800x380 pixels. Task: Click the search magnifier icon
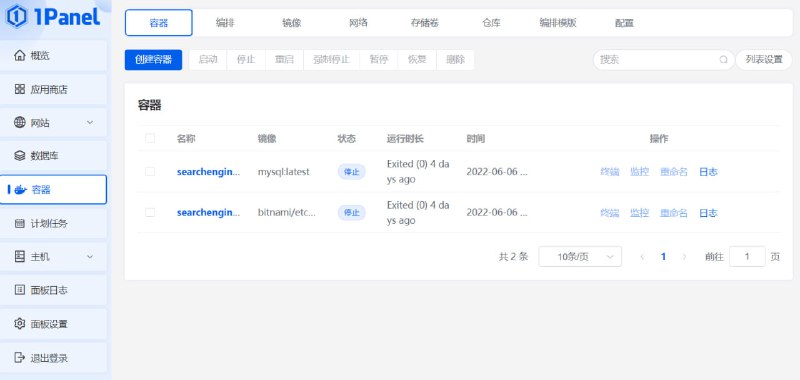tap(723, 60)
